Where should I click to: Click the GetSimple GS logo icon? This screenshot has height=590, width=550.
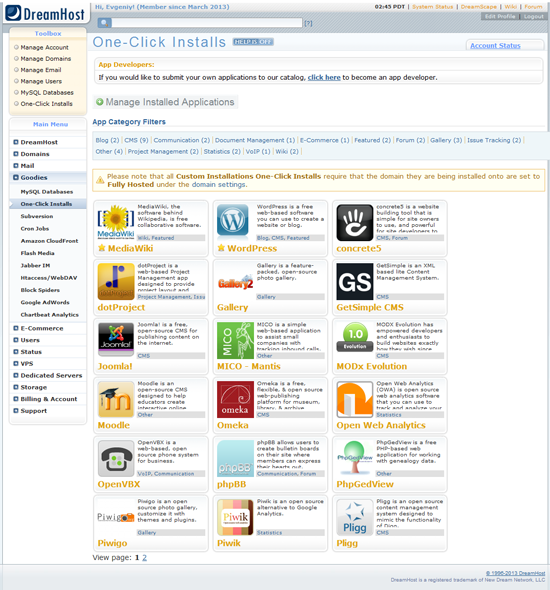354,281
